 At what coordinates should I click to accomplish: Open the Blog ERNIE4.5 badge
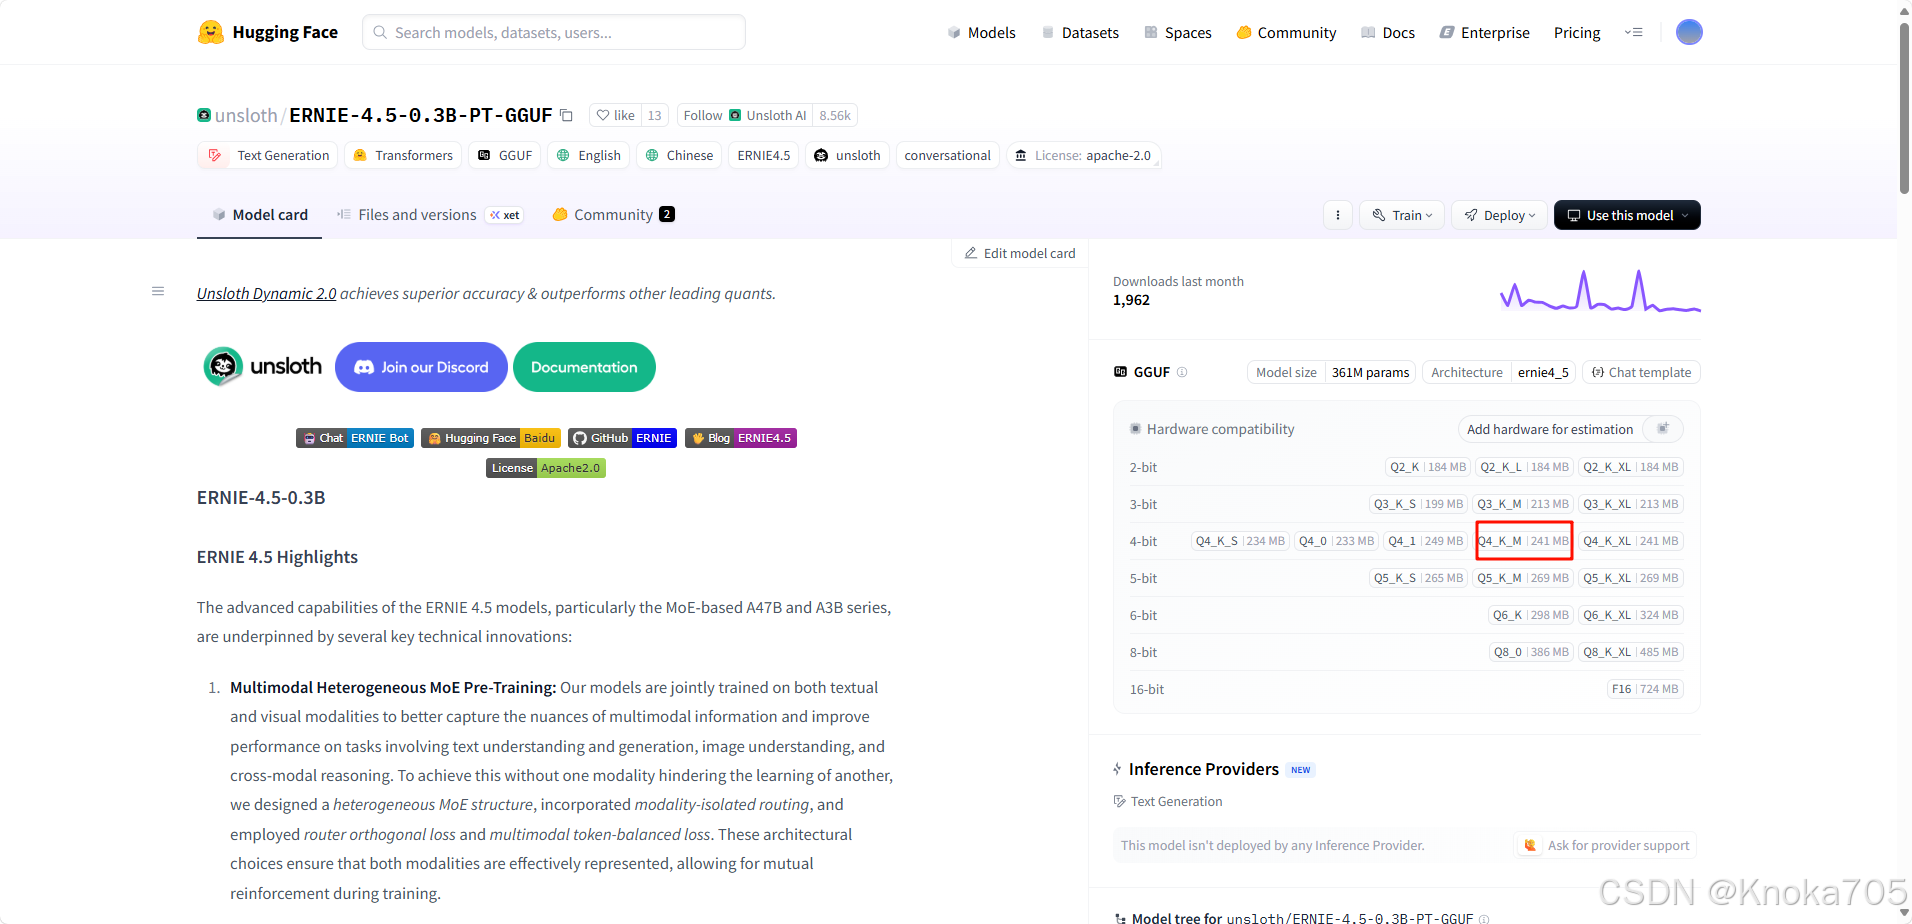(x=741, y=438)
